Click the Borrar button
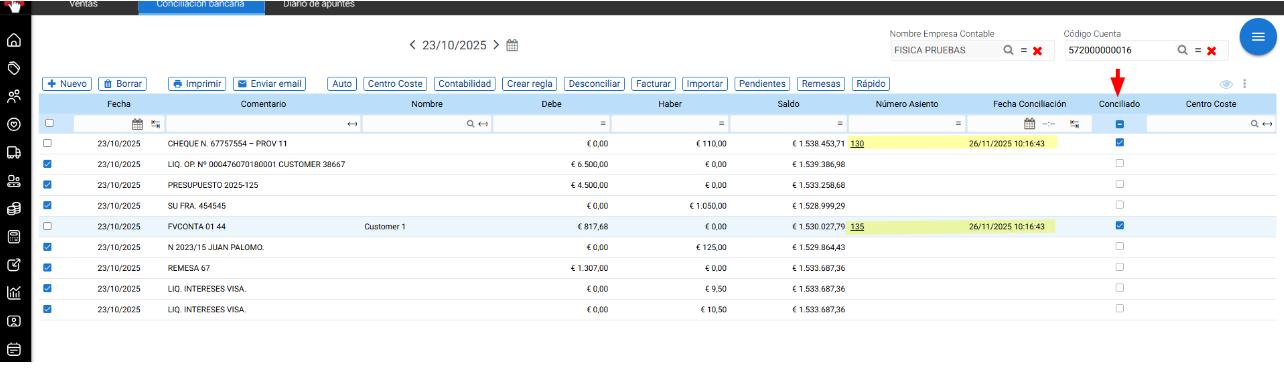Image resolution: width=1284 pixels, height=382 pixels. [123, 84]
